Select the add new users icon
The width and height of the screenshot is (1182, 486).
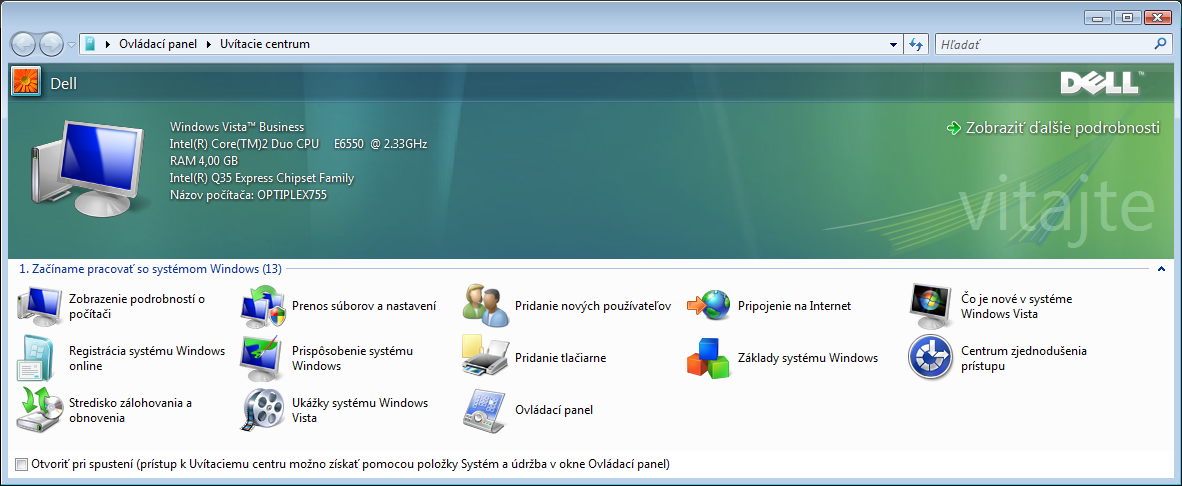pyautogui.click(x=487, y=306)
